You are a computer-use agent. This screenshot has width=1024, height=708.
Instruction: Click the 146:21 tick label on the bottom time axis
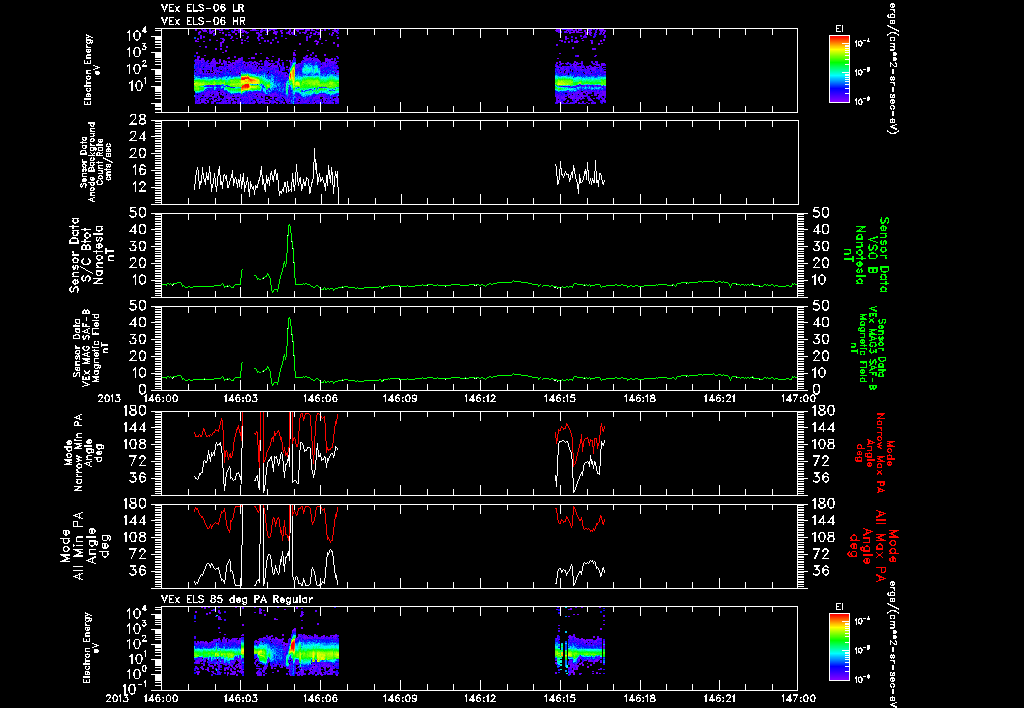click(x=718, y=698)
